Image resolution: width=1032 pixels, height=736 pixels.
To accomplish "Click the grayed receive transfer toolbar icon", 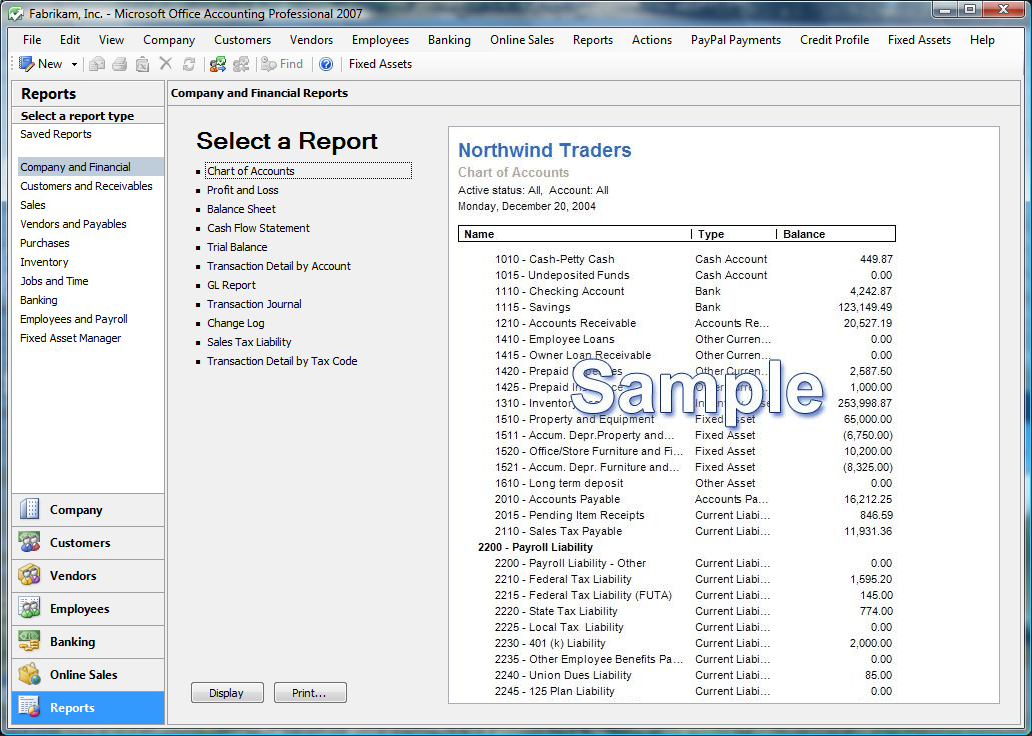I will (241, 64).
